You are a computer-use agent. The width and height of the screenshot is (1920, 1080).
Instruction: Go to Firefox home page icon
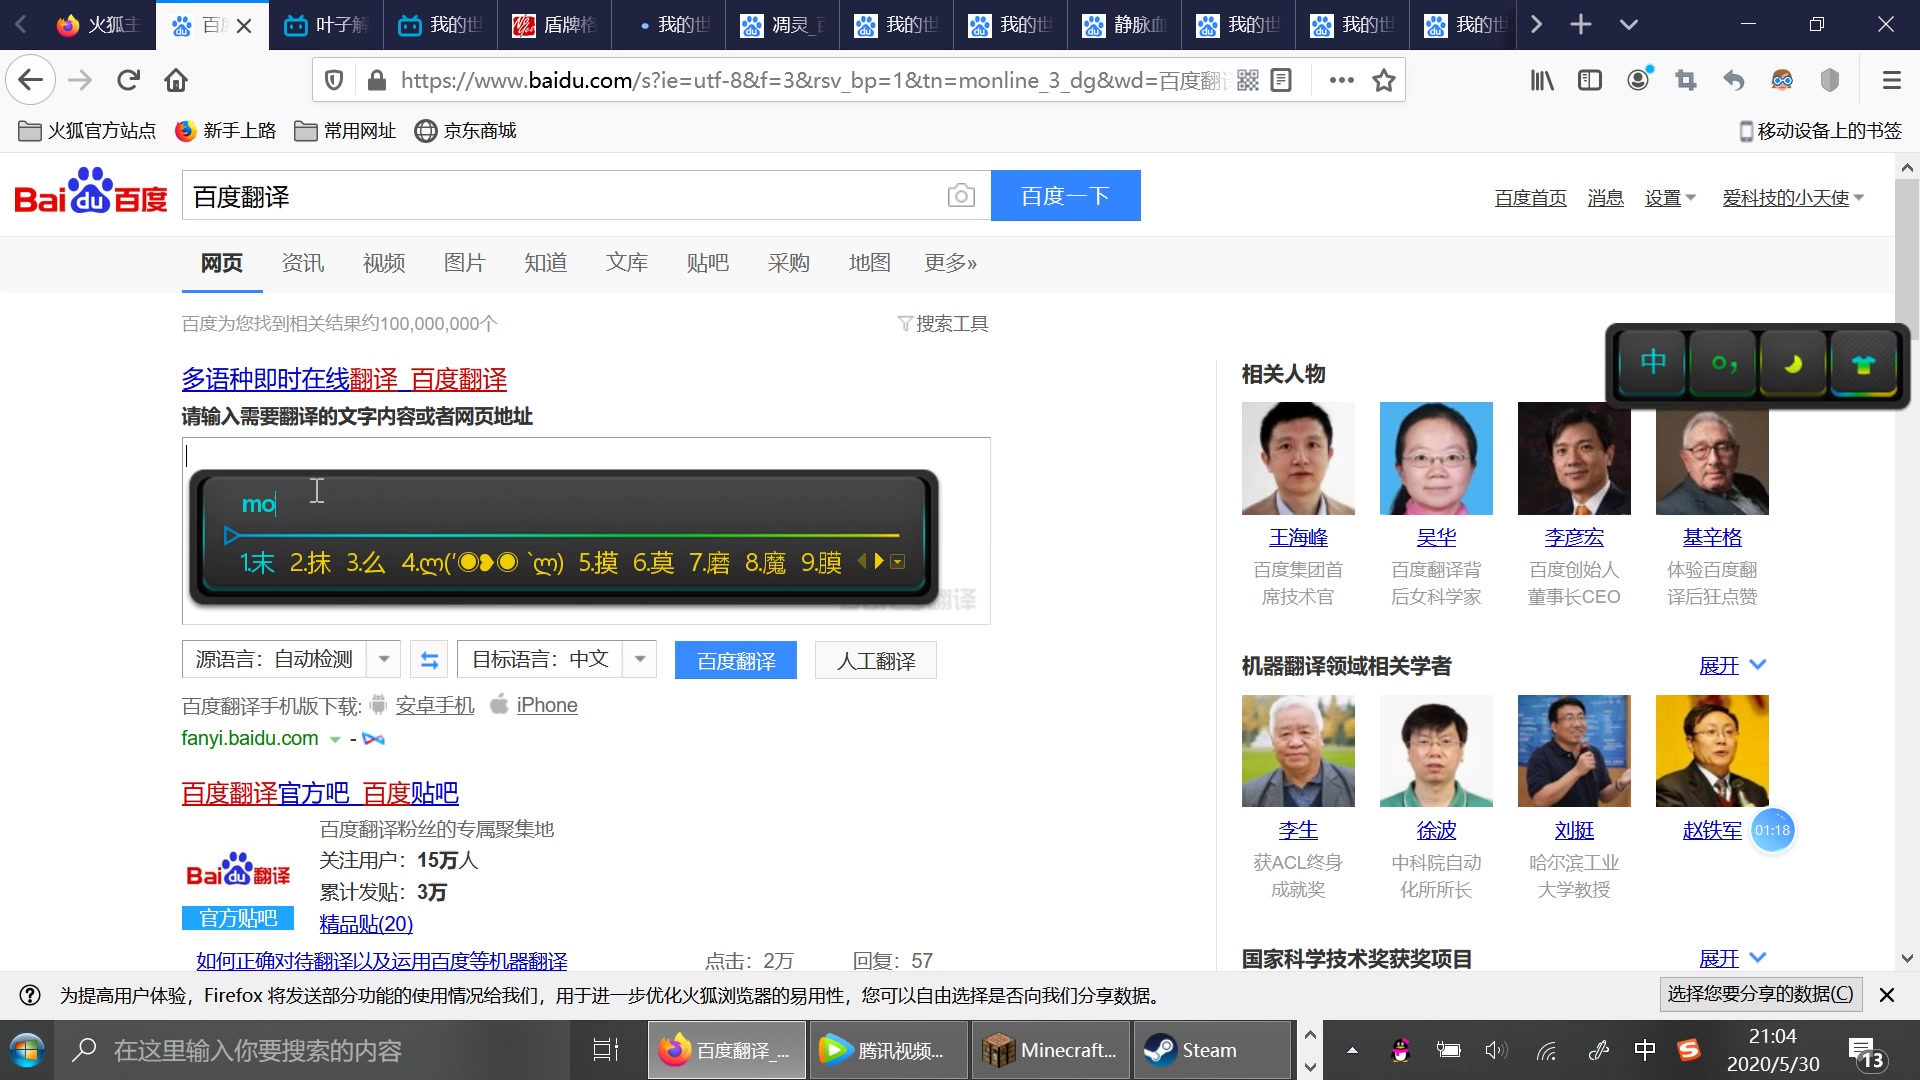[176, 80]
